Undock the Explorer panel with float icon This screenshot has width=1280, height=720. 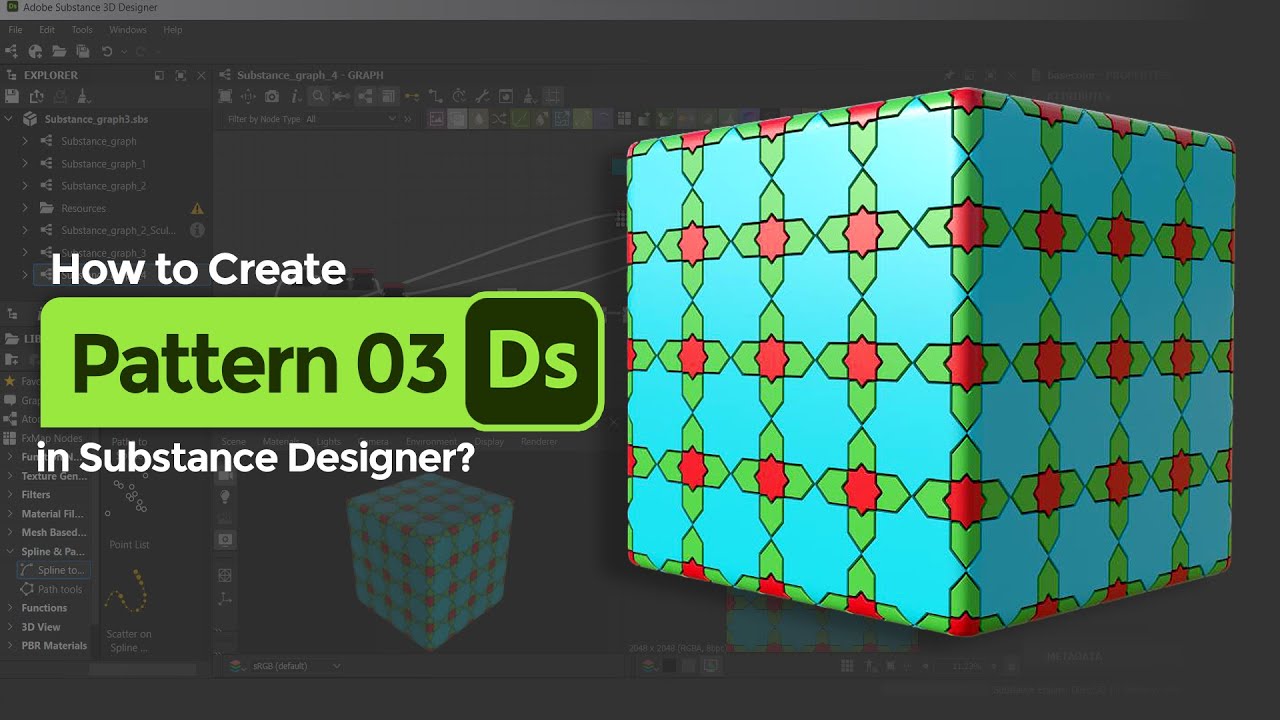(x=160, y=75)
